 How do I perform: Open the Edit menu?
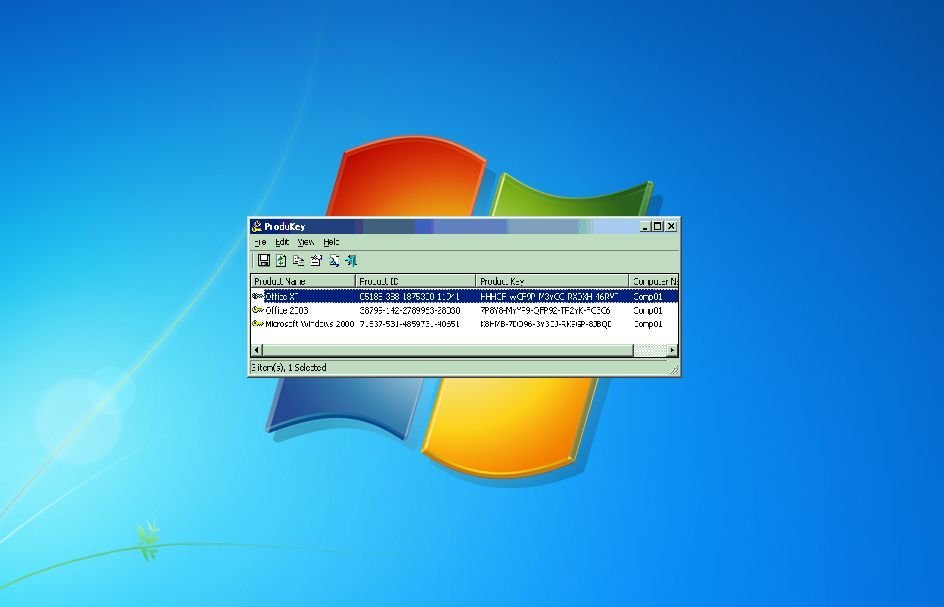282,242
